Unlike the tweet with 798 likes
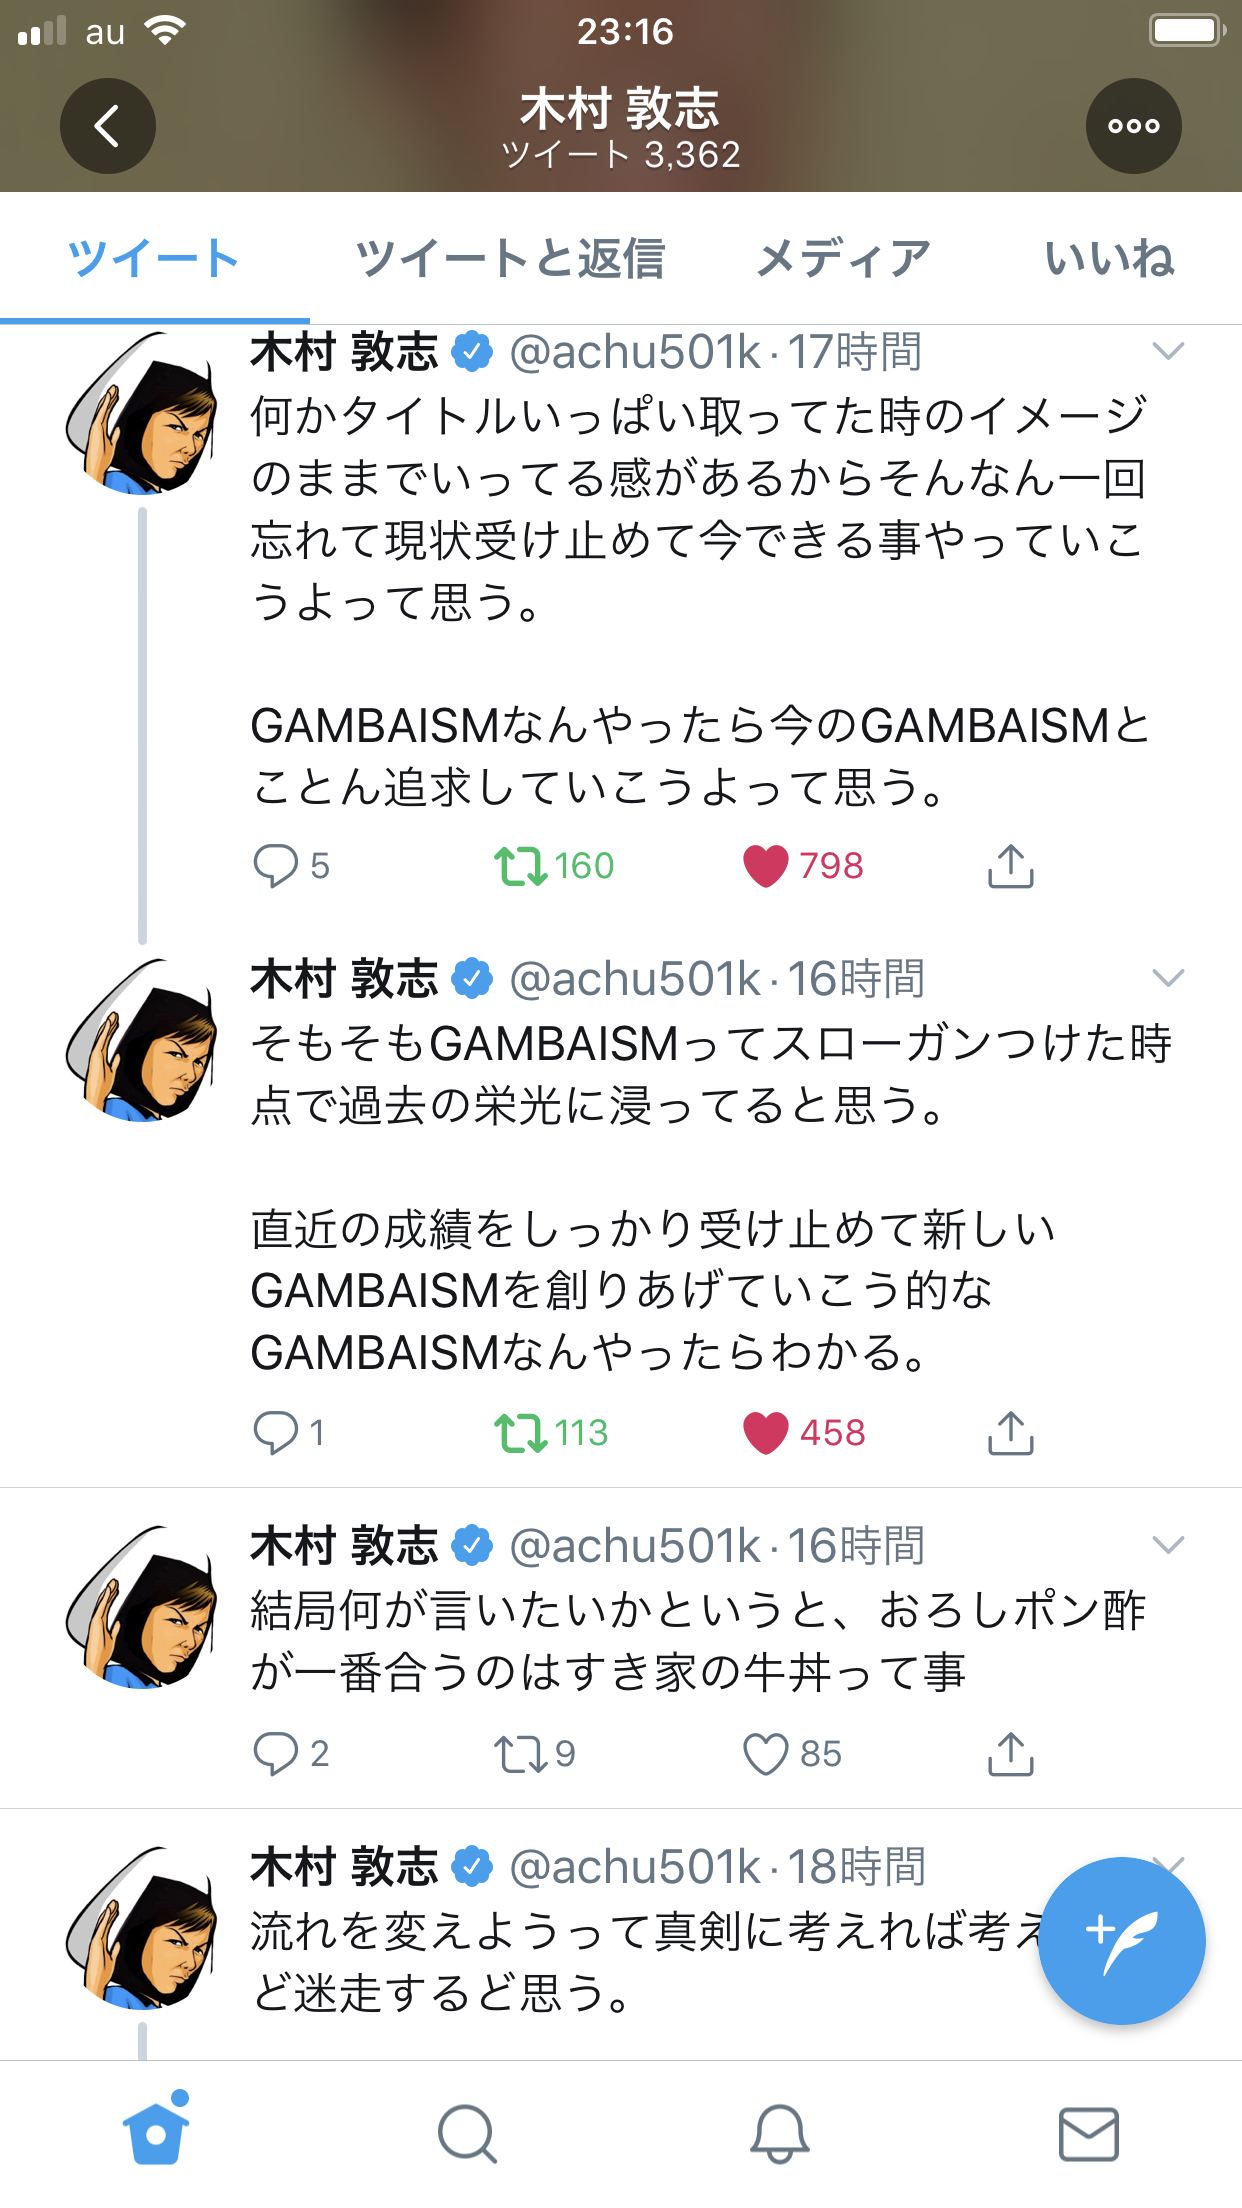This screenshot has height=2208, width=1242. pos(766,866)
